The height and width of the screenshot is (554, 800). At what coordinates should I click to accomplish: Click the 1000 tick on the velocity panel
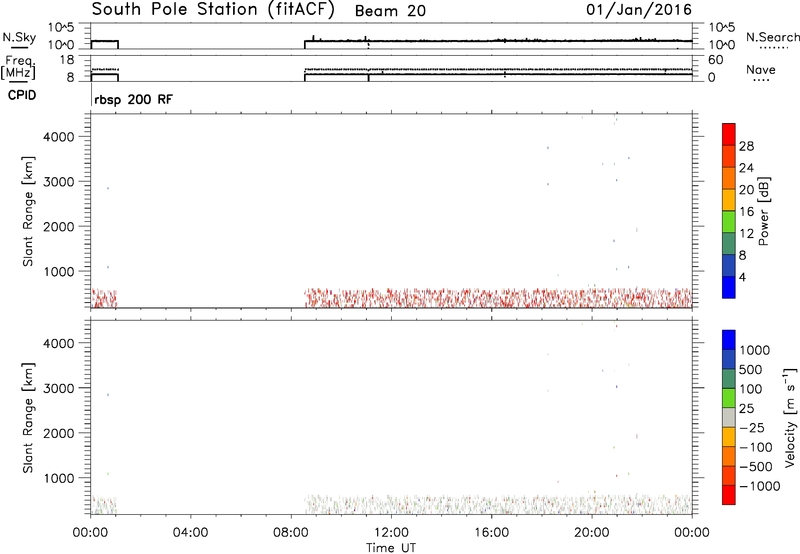(x=59, y=478)
